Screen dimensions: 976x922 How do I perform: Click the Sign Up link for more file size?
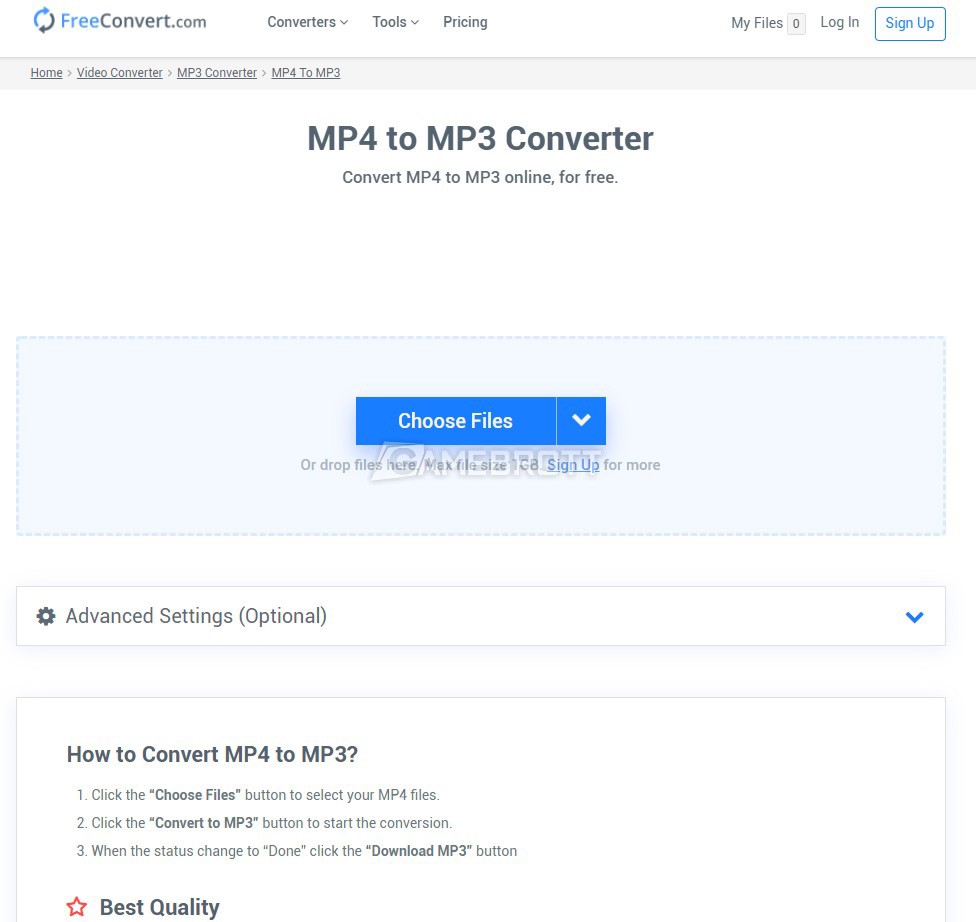click(573, 465)
